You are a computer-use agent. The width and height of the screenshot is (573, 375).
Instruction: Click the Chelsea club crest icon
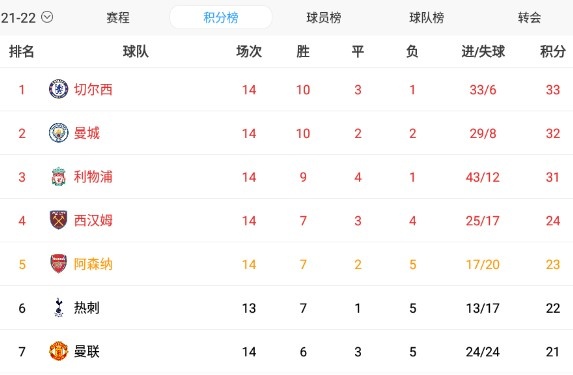58,89
